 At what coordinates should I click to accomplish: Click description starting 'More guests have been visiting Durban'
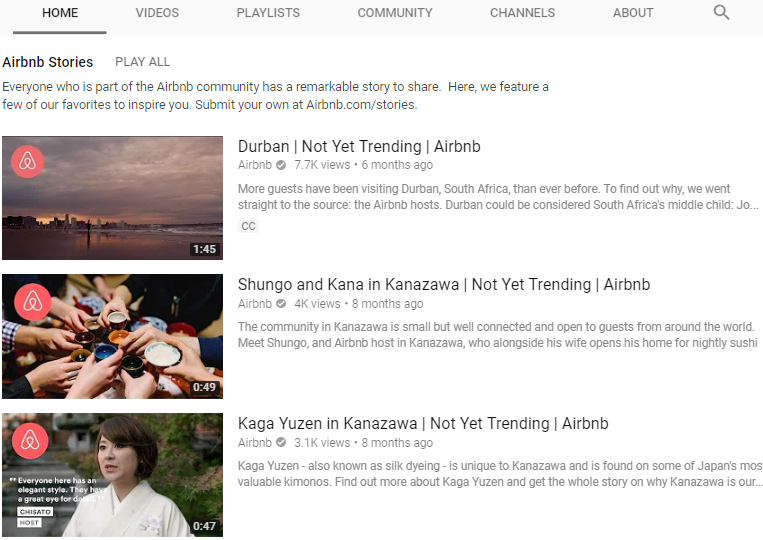pyautogui.click(x=498, y=197)
